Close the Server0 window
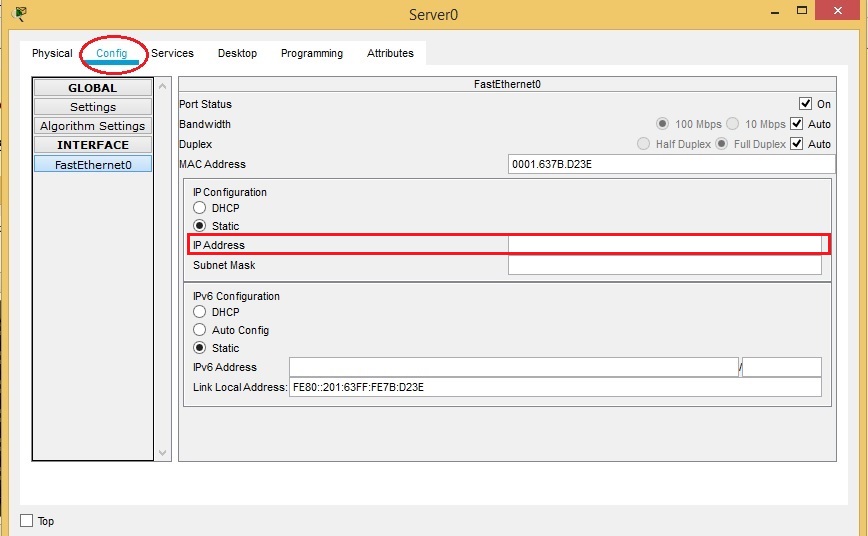The width and height of the screenshot is (868, 536). click(x=842, y=12)
